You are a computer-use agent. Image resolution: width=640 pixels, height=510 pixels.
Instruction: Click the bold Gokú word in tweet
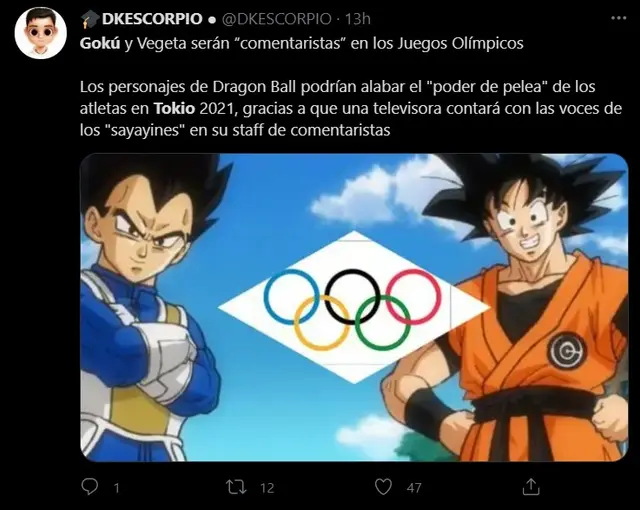tap(100, 43)
